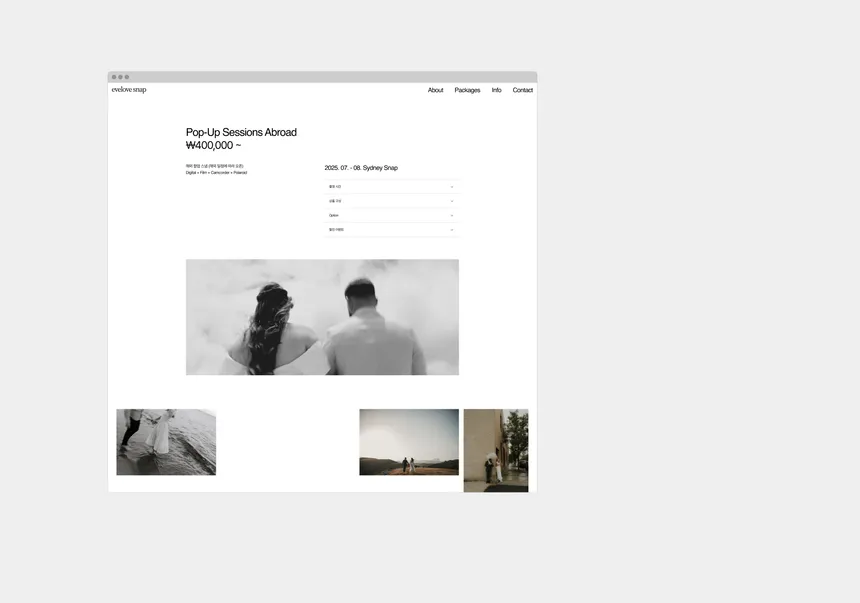
Task: Expand the last accordion row below Option
Action: pyautogui.click(x=391, y=230)
